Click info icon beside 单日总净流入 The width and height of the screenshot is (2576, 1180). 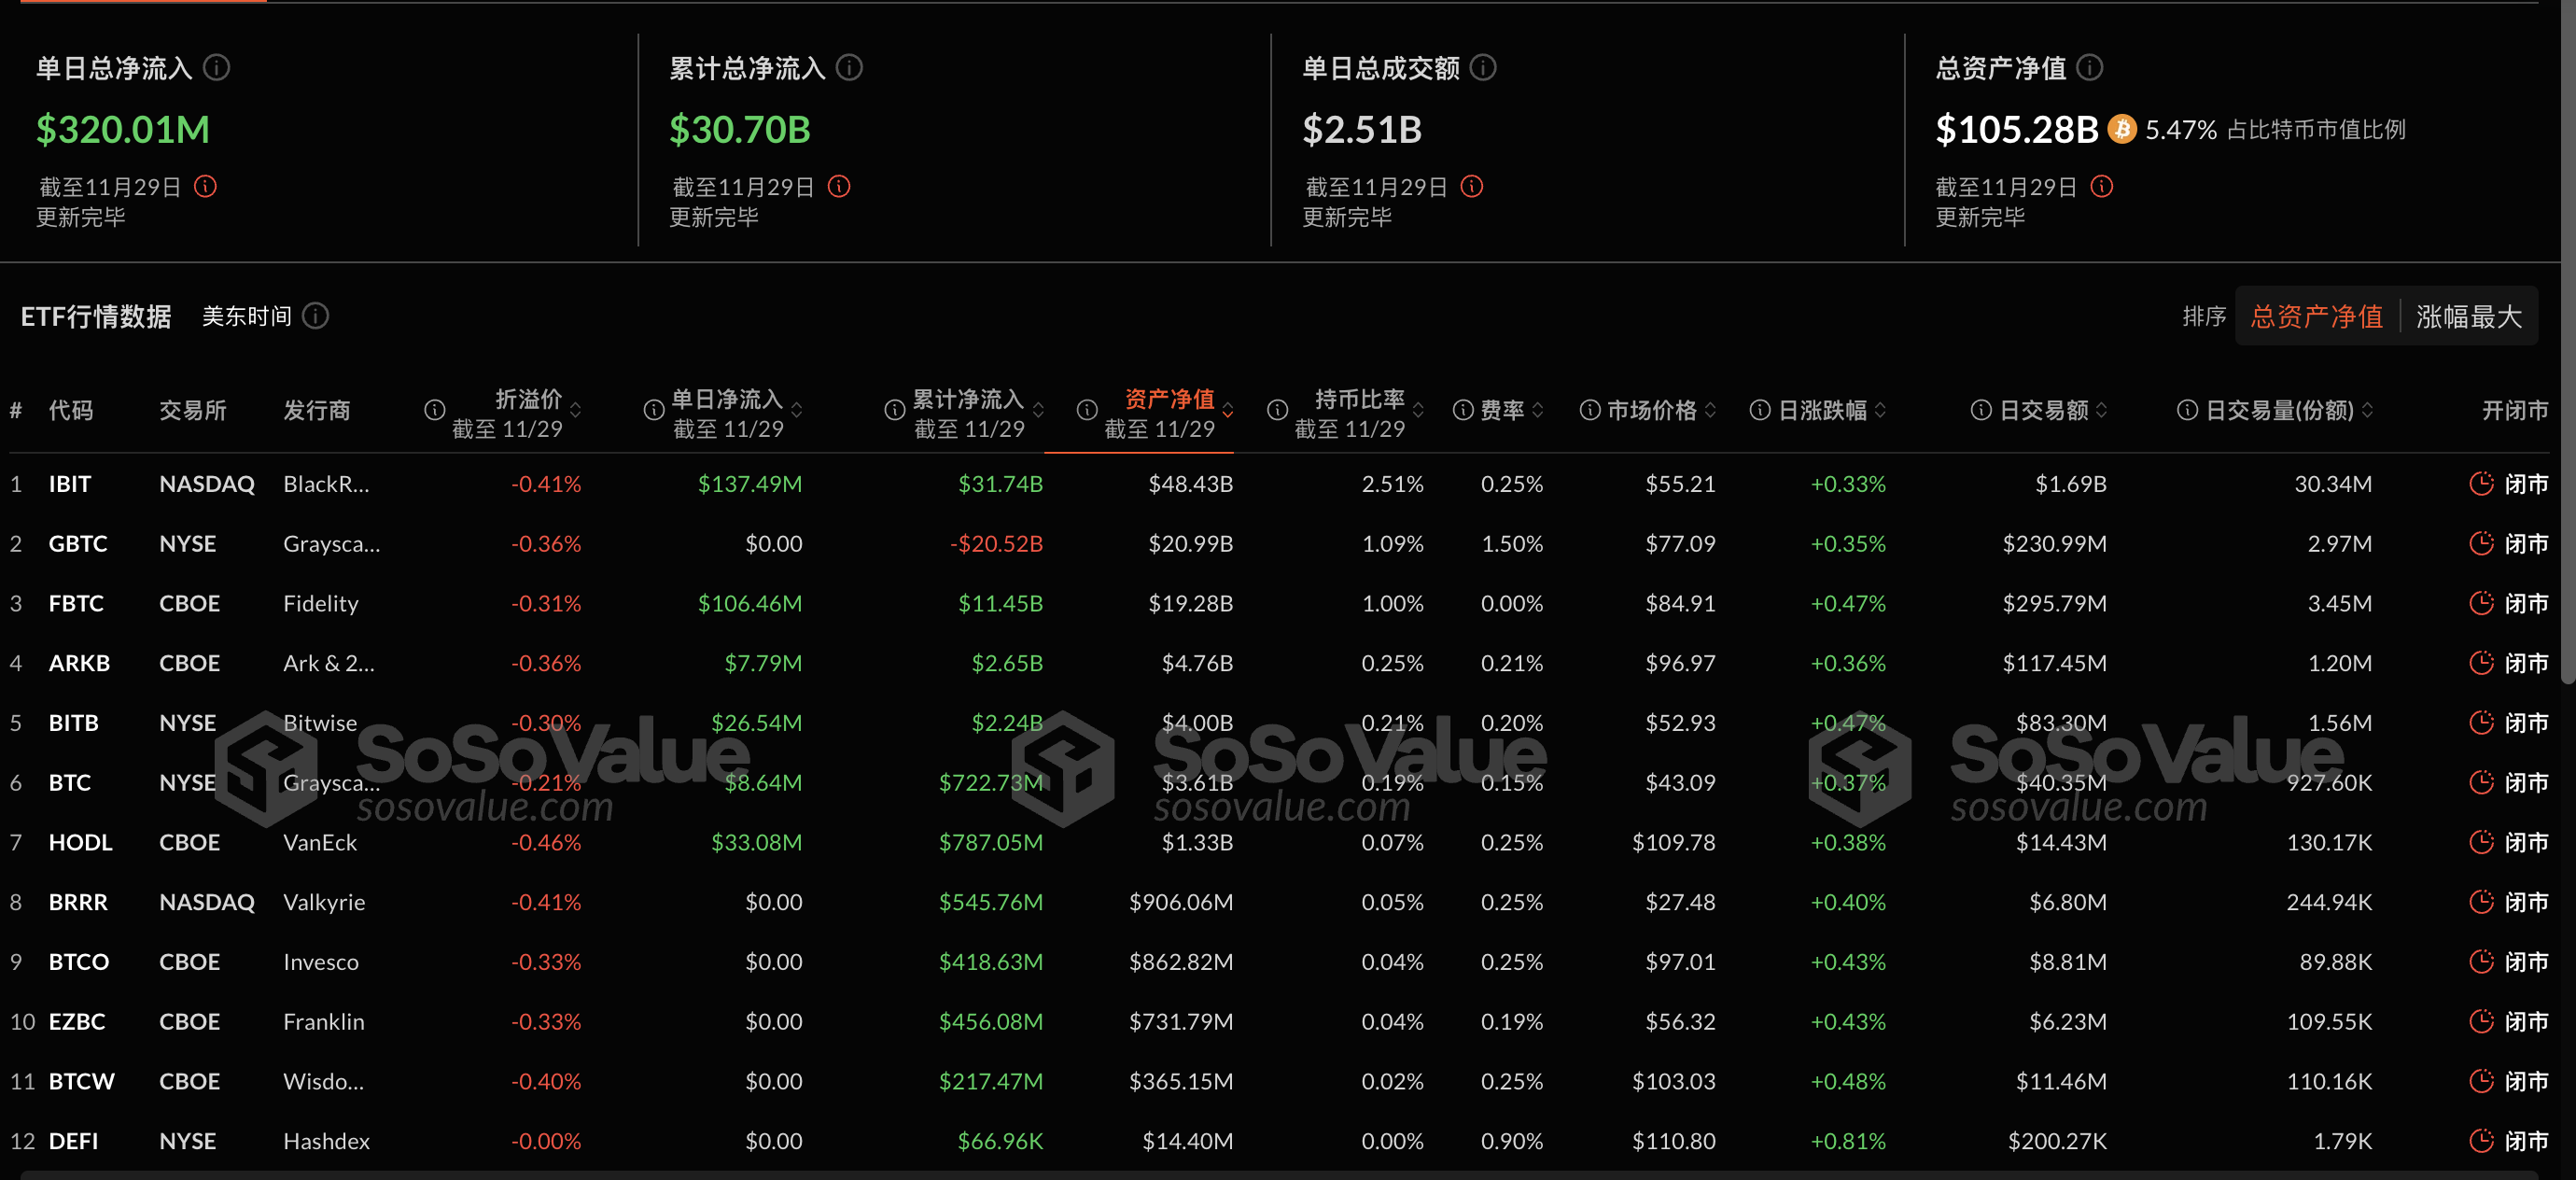click(217, 67)
